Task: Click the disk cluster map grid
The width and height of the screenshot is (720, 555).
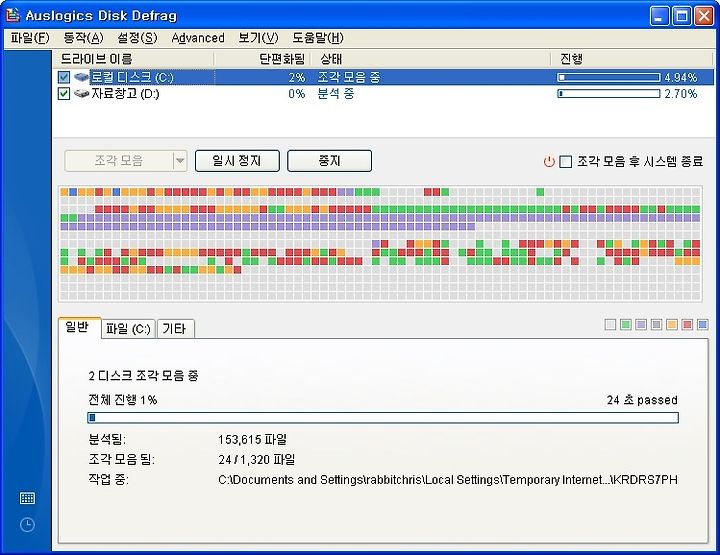Action: (380, 244)
